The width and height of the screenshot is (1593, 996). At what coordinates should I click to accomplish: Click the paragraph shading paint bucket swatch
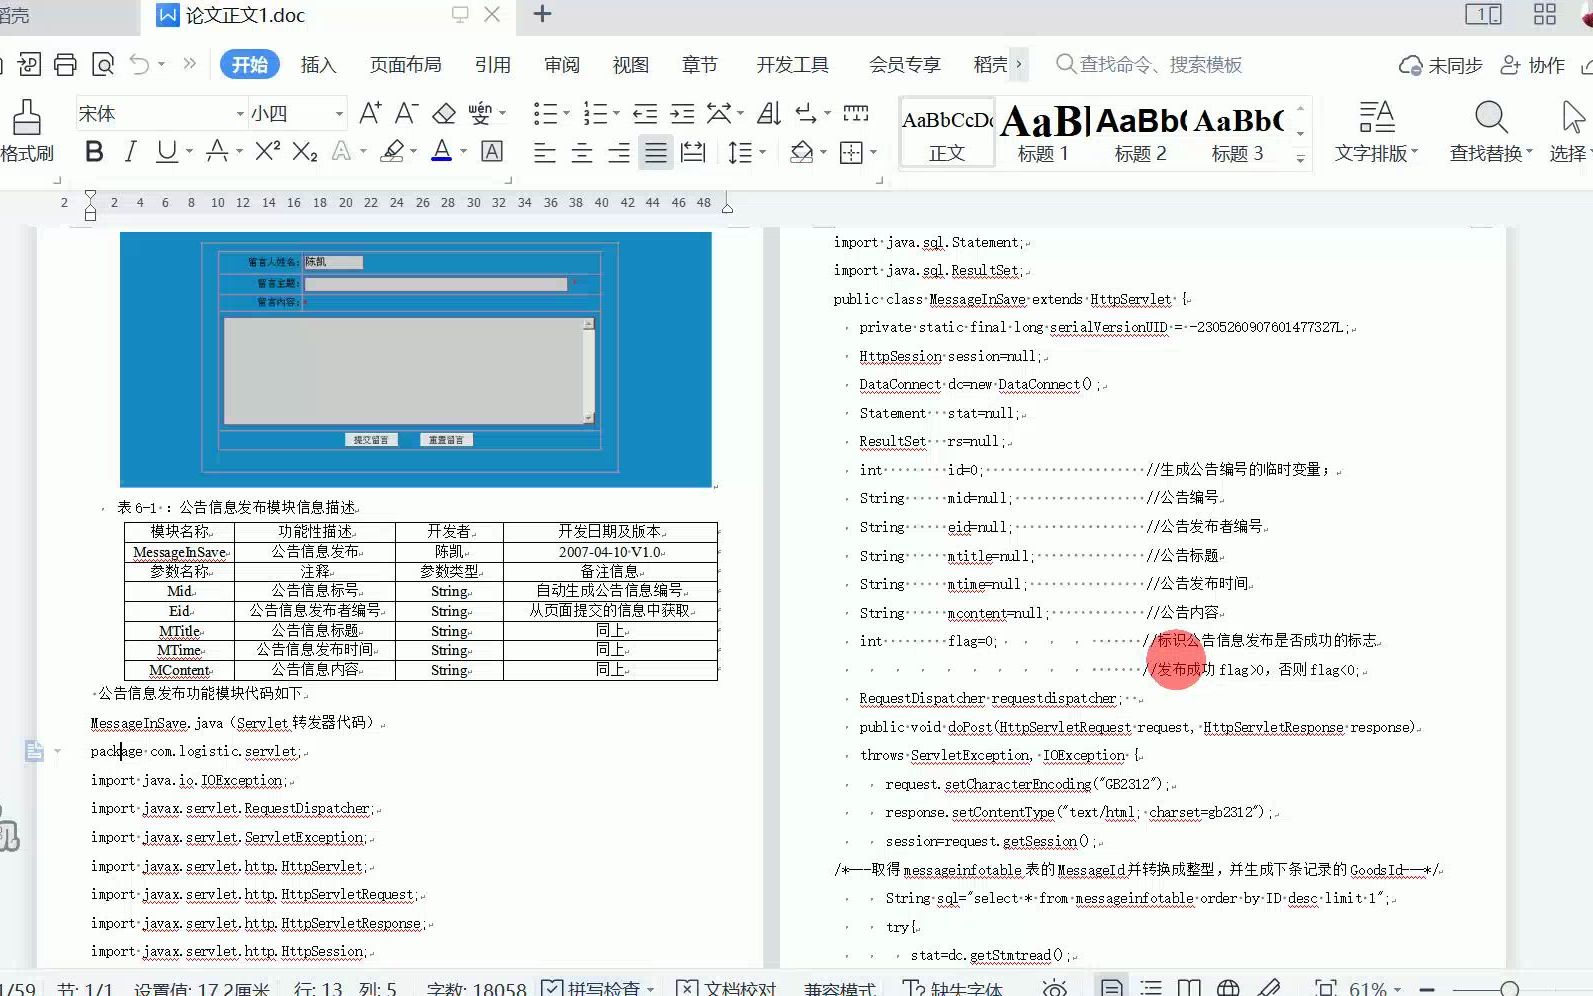801,153
